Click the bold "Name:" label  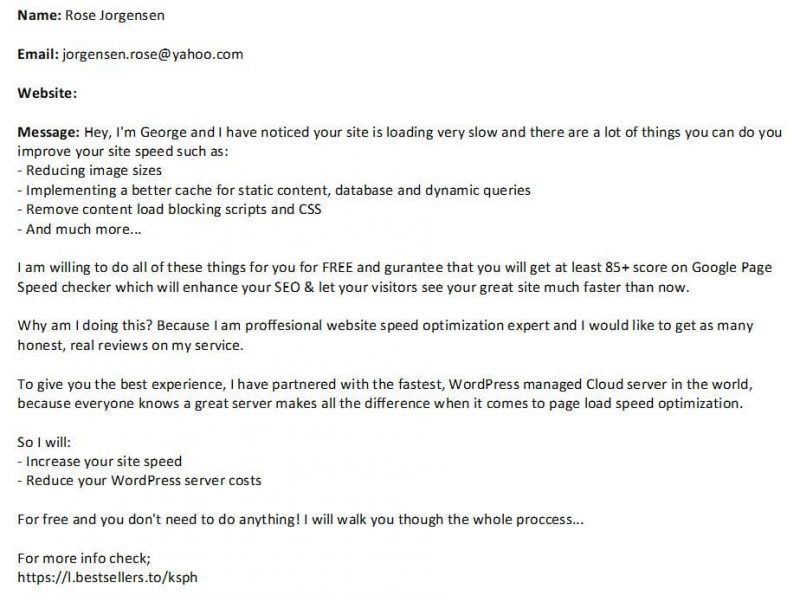pyautogui.click(x=39, y=16)
